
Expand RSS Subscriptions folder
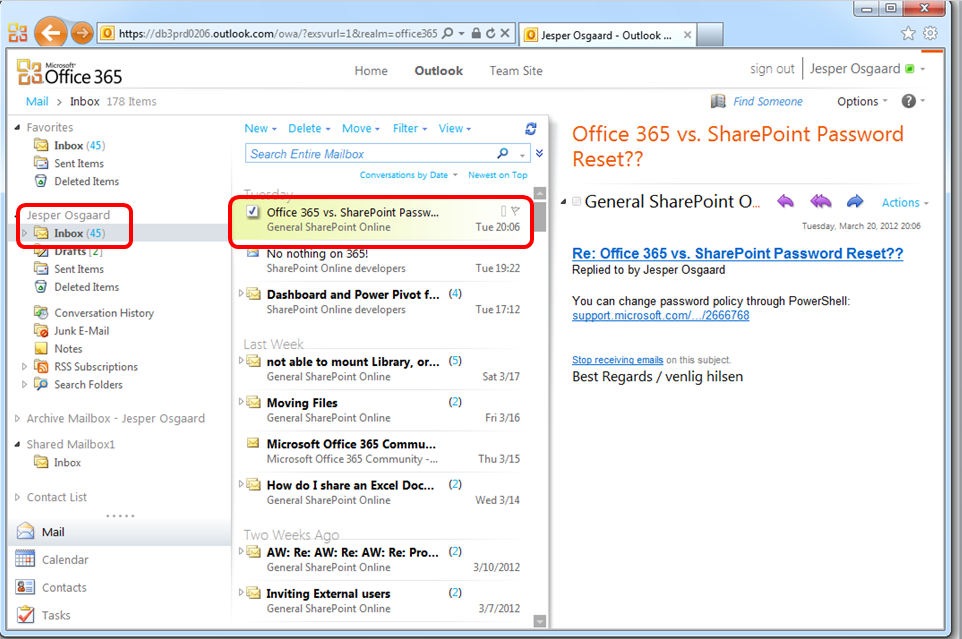pyautogui.click(x=25, y=366)
